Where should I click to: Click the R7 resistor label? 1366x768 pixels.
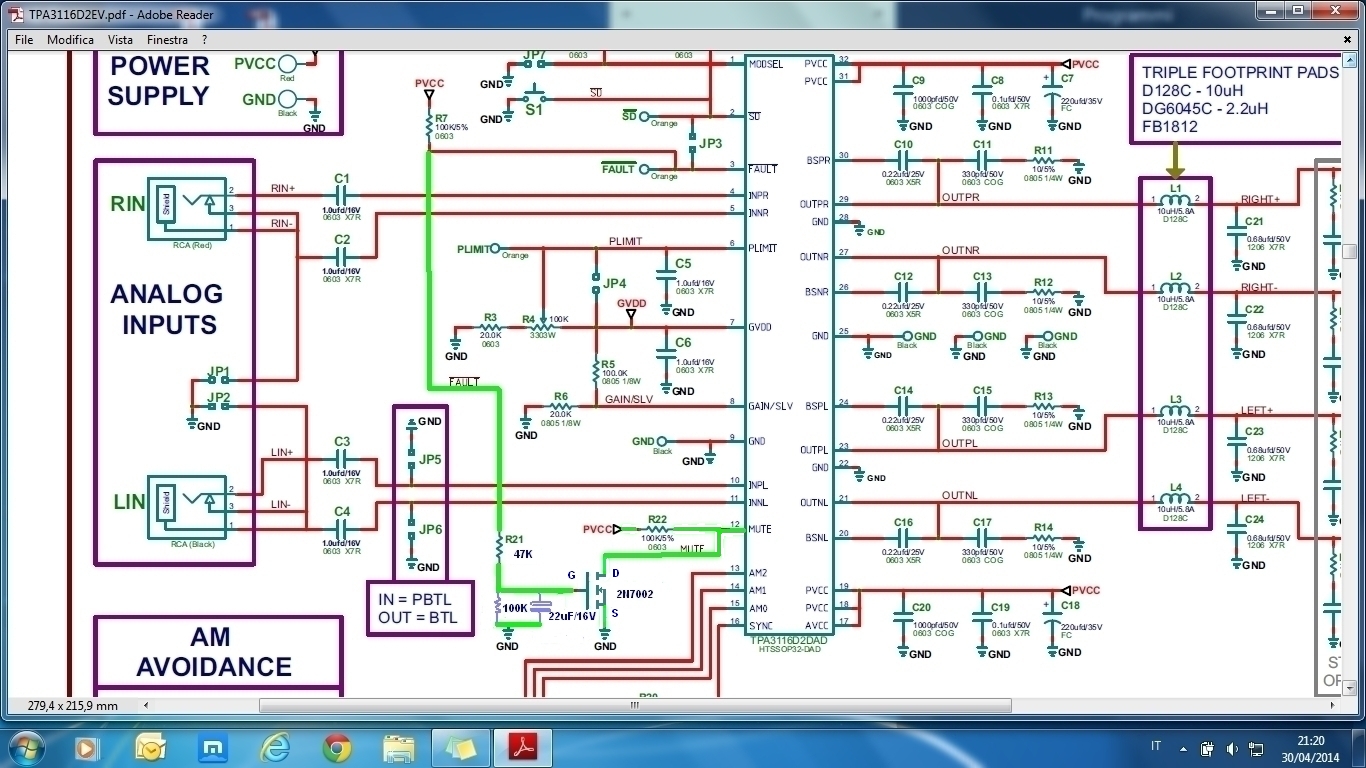tap(441, 118)
